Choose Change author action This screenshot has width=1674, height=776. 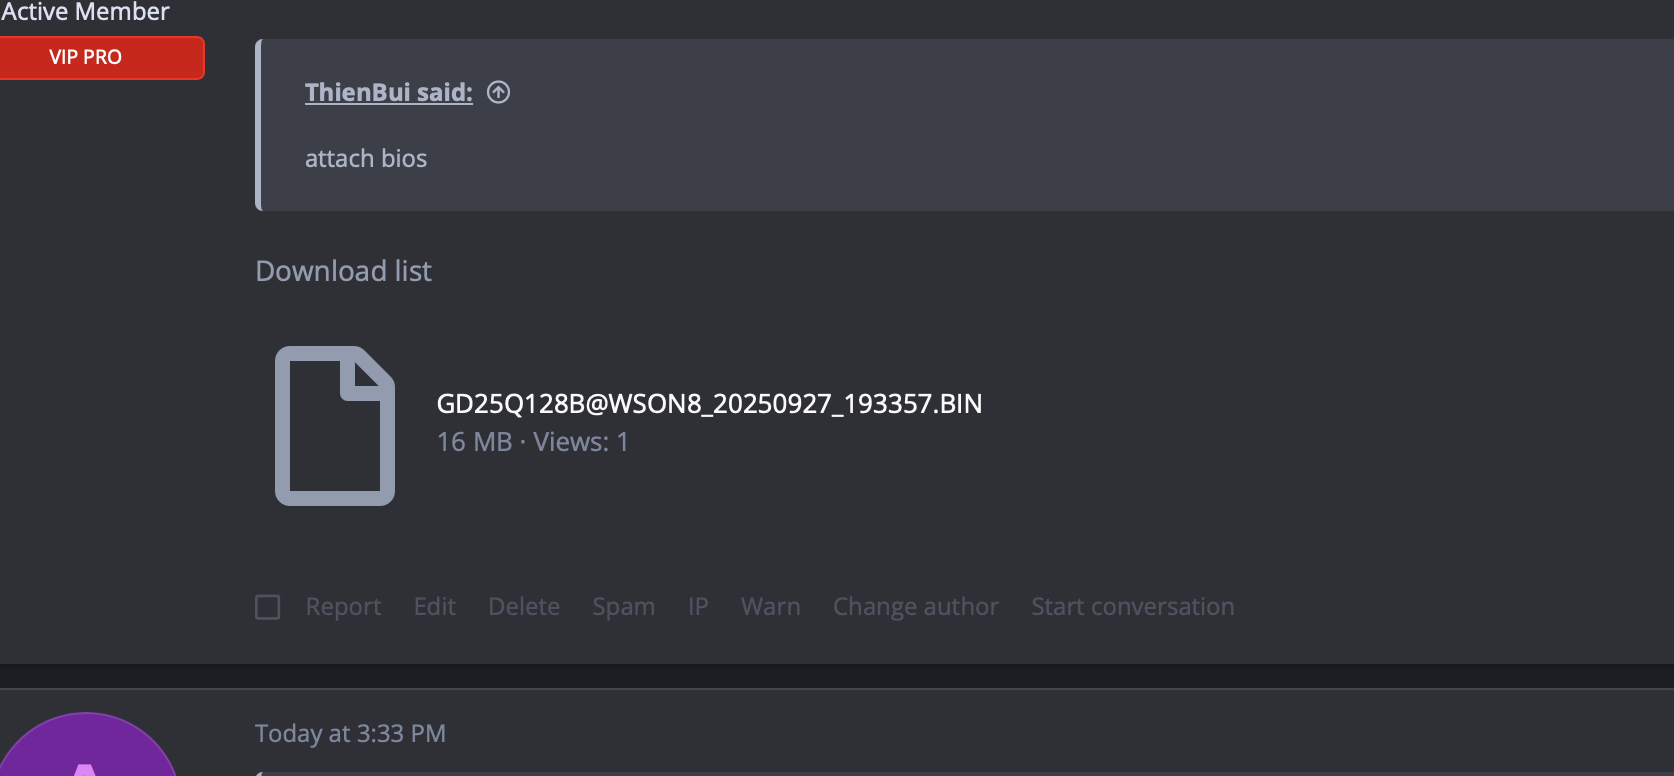[915, 607]
